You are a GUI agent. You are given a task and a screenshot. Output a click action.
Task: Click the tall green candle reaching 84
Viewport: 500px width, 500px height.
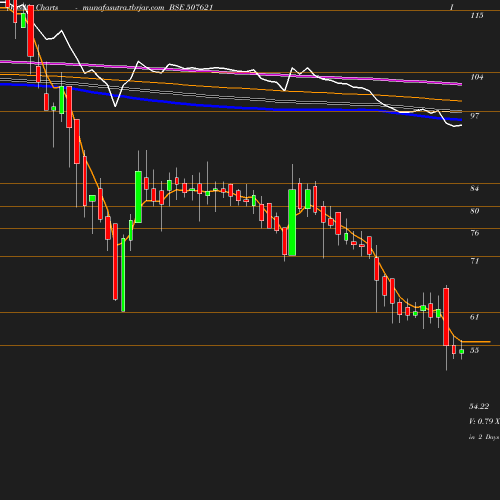tap(292, 222)
